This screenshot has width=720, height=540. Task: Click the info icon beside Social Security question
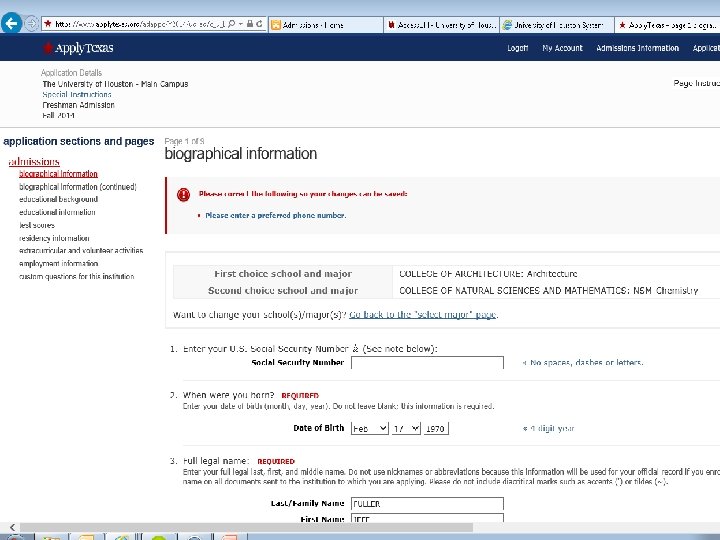coord(355,349)
